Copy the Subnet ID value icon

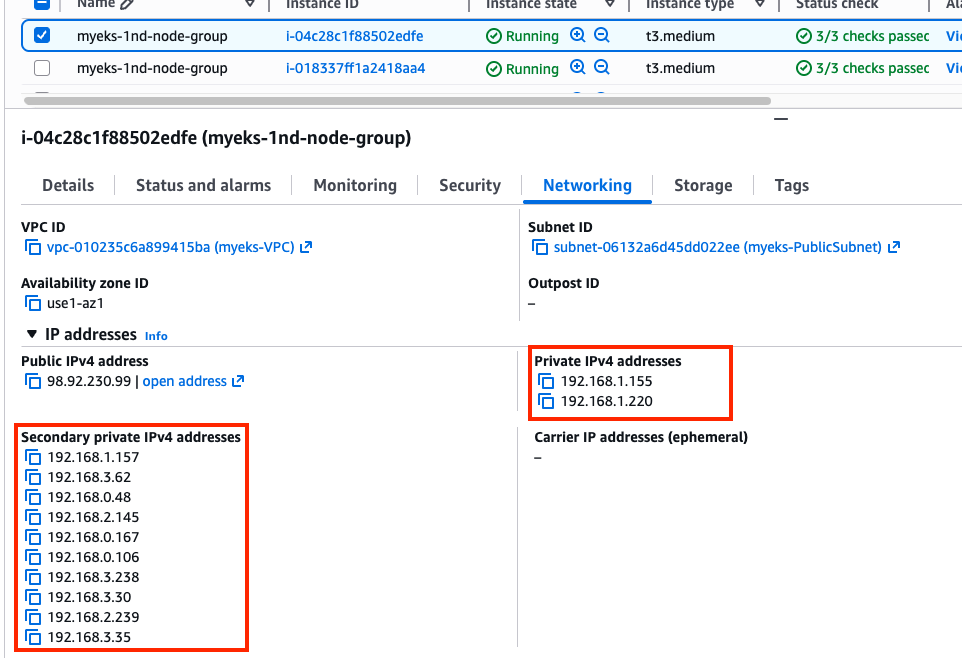coord(541,247)
